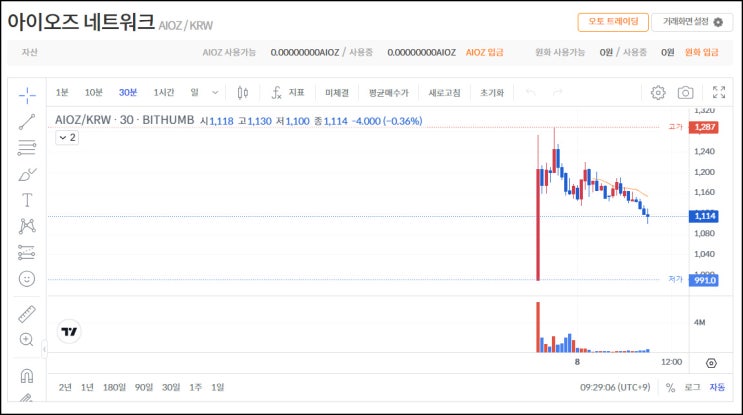This screenshot has width=743, height=415.
Task: Click 새로고침 to refresh chart
Action: pos(444,93)
